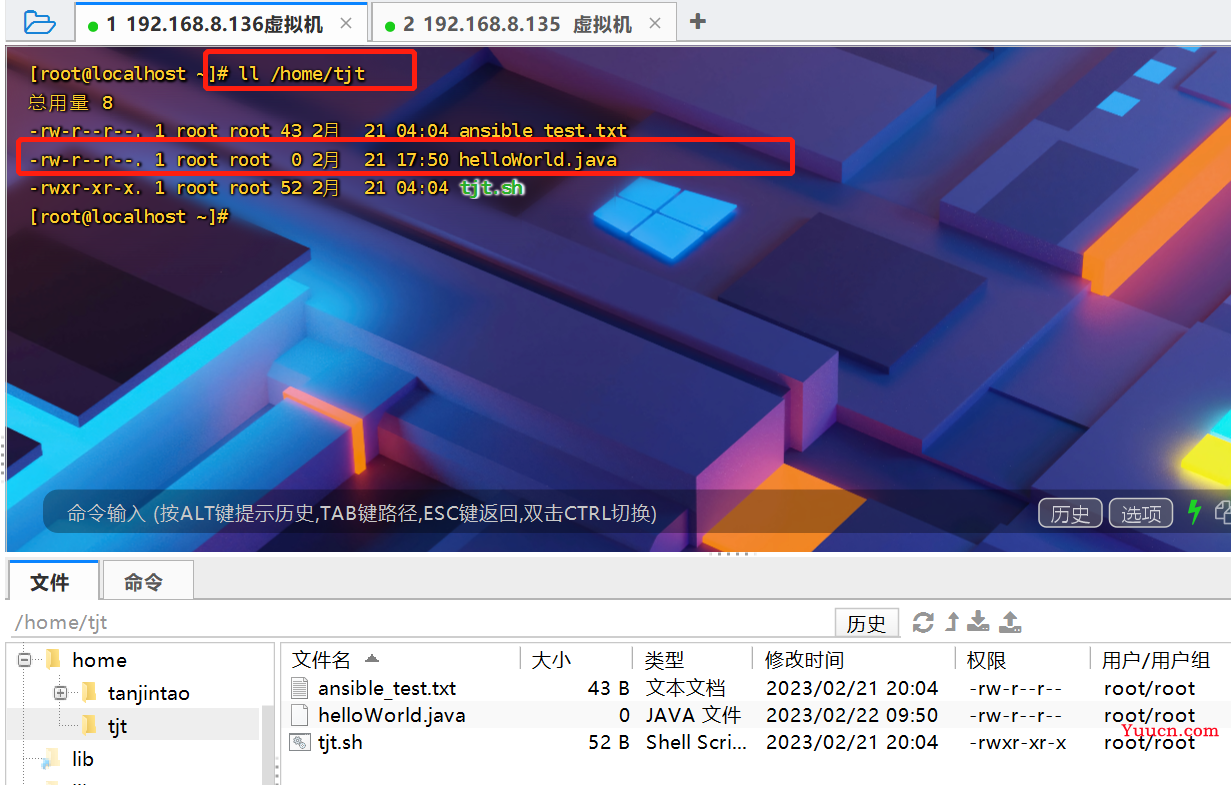Select ansible_test.txt file name

click(x=387, y=688)
